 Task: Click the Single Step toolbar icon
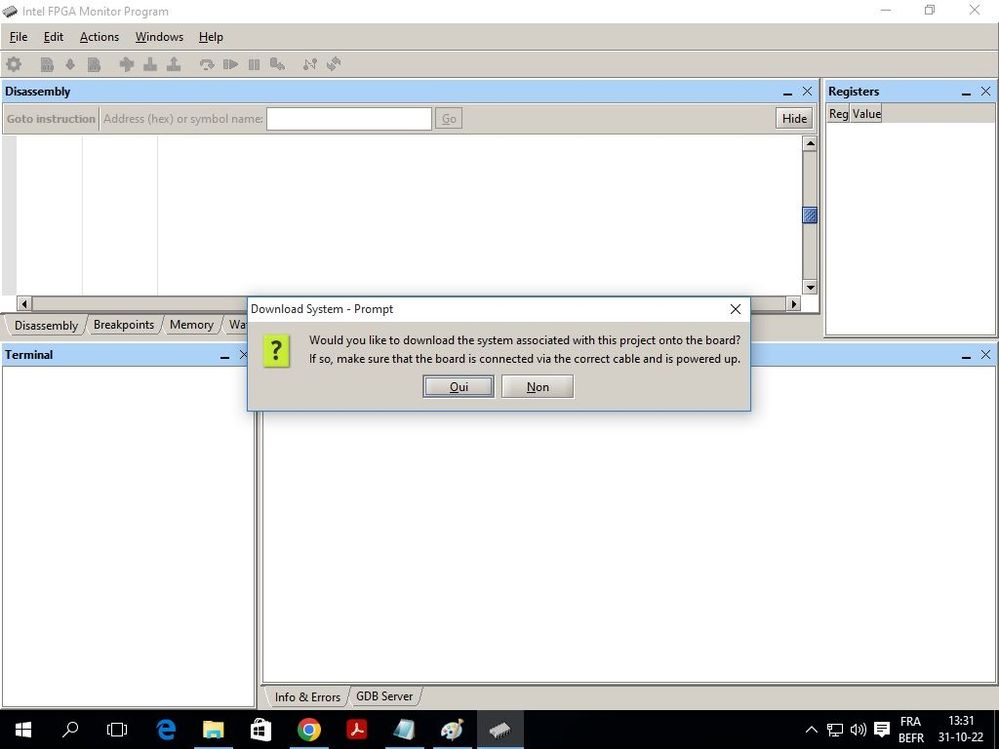pyautogui.click(x=126, y=64)
